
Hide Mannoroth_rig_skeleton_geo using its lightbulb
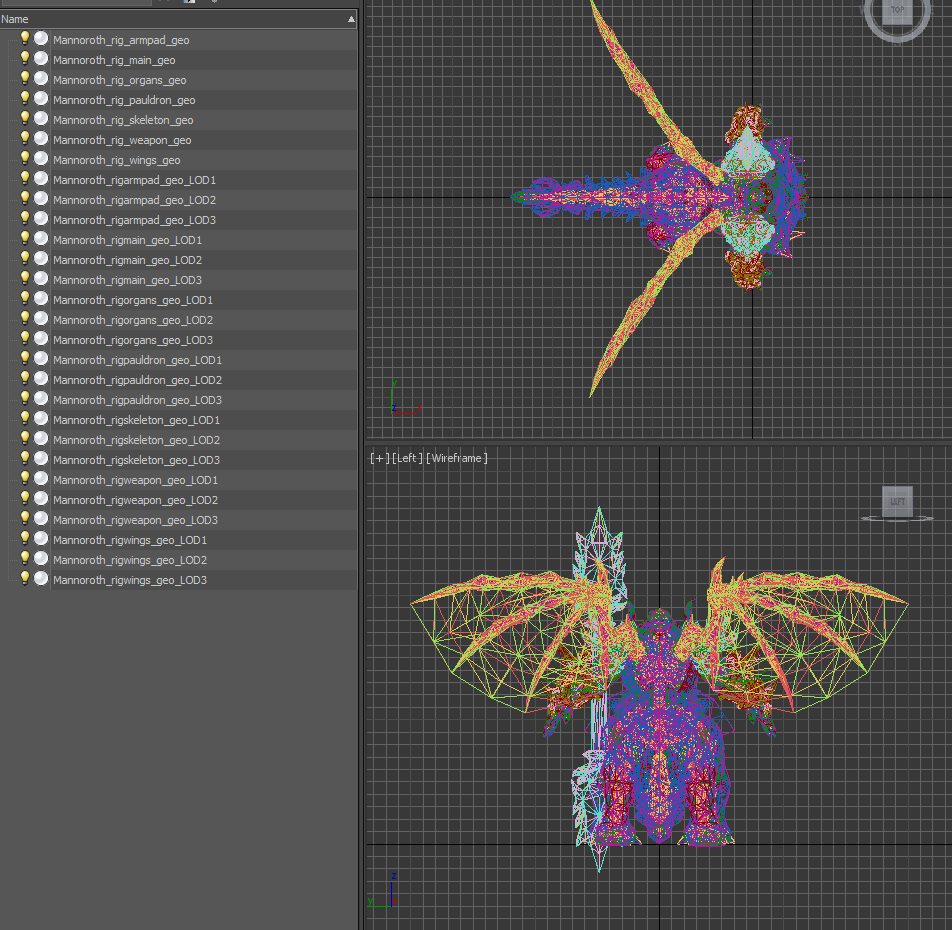[25, 119]
